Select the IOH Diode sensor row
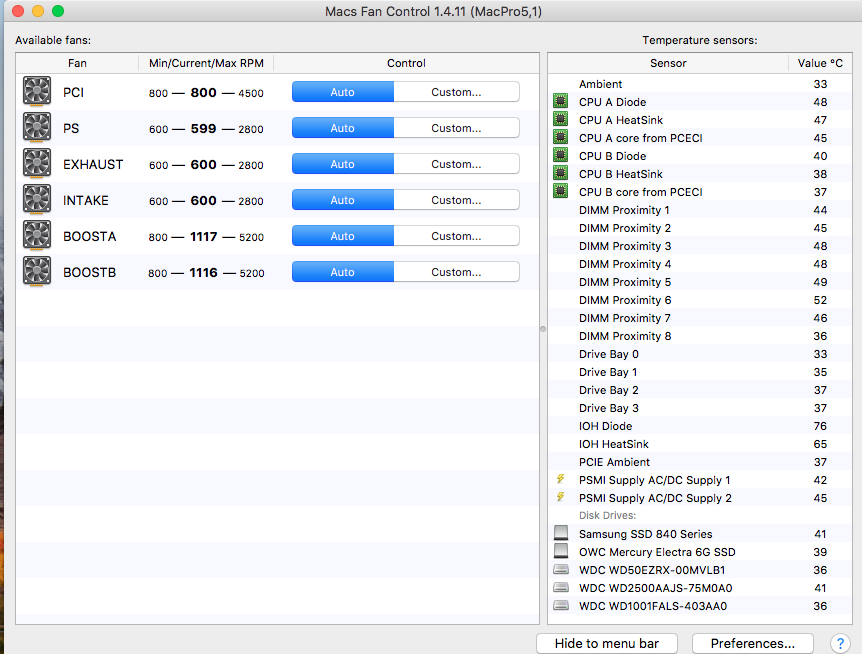The width and height of the screenshot is (862, 654). point(700,426)
